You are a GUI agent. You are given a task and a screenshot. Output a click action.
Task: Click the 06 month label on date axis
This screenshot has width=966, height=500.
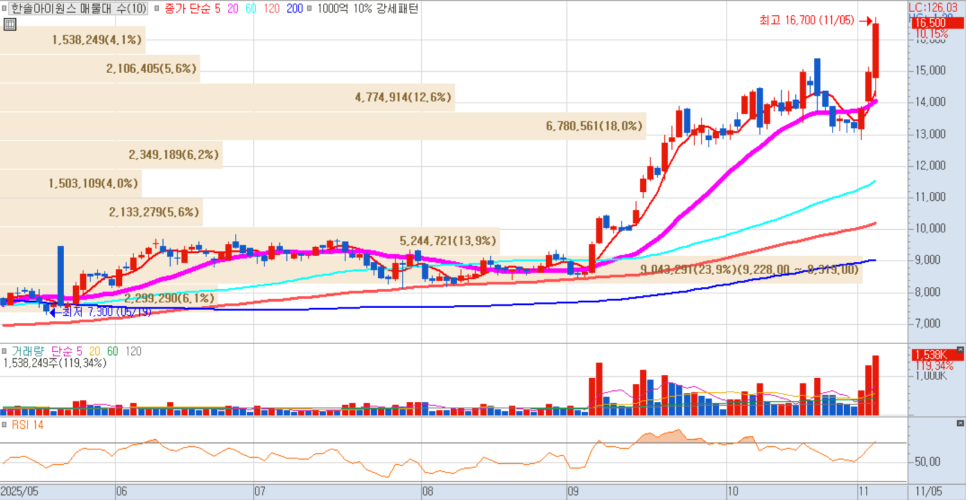122,492
